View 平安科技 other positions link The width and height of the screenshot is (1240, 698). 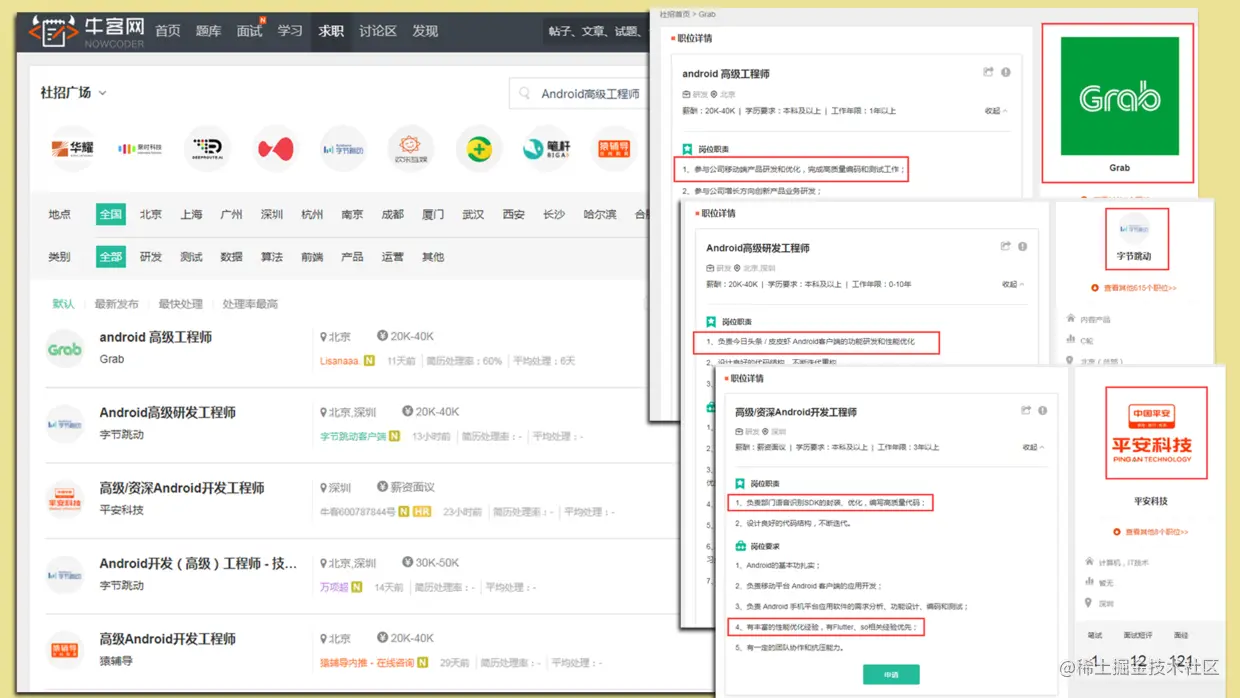click(x=1150, y=532)
